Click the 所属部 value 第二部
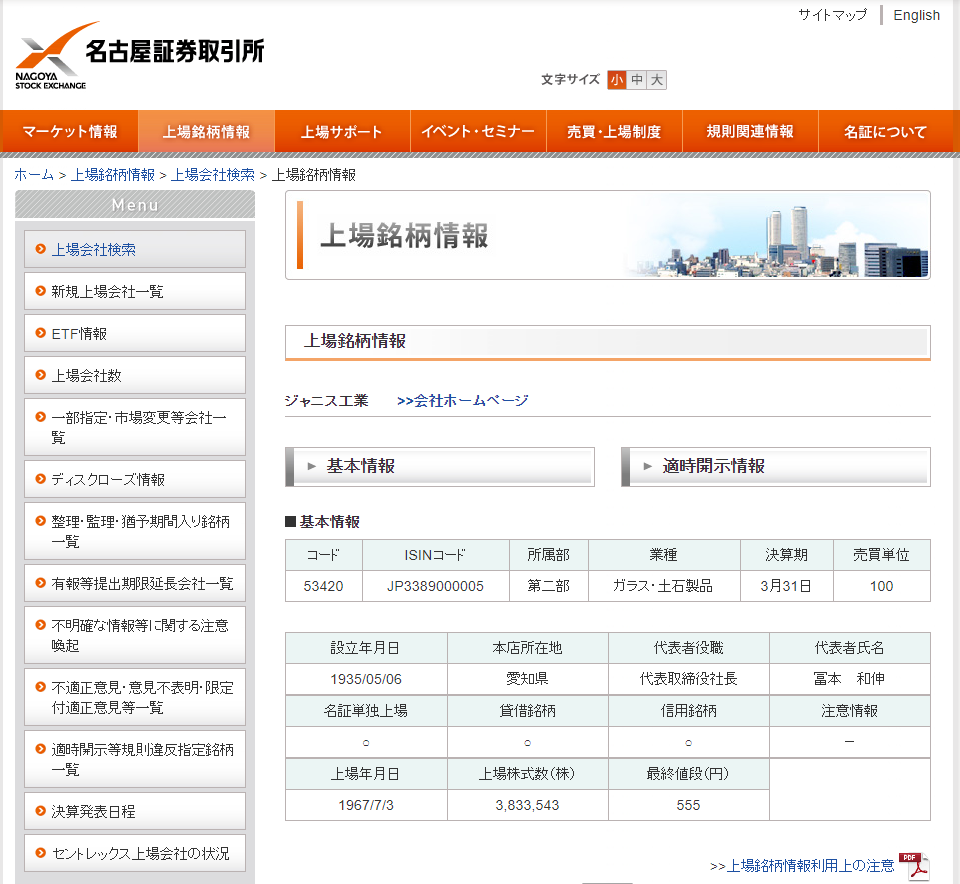Viewport: 960px width, 884px height. pos(549,586)
